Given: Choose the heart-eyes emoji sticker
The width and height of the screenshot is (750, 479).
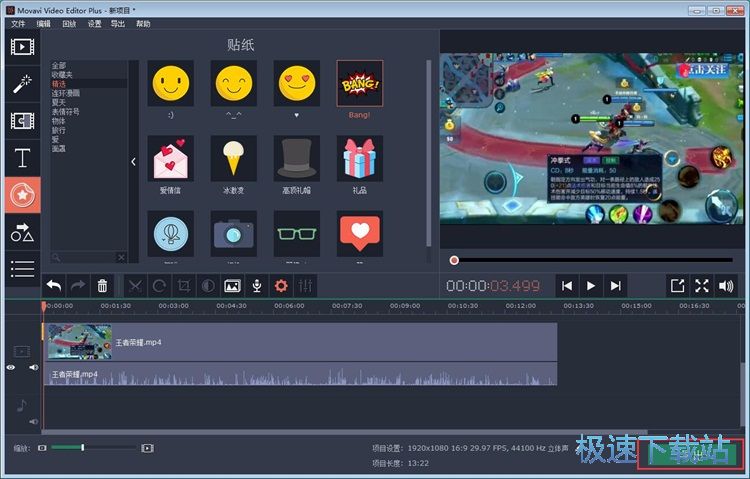Looking at the screenshot, I should (x=297, y=83).
